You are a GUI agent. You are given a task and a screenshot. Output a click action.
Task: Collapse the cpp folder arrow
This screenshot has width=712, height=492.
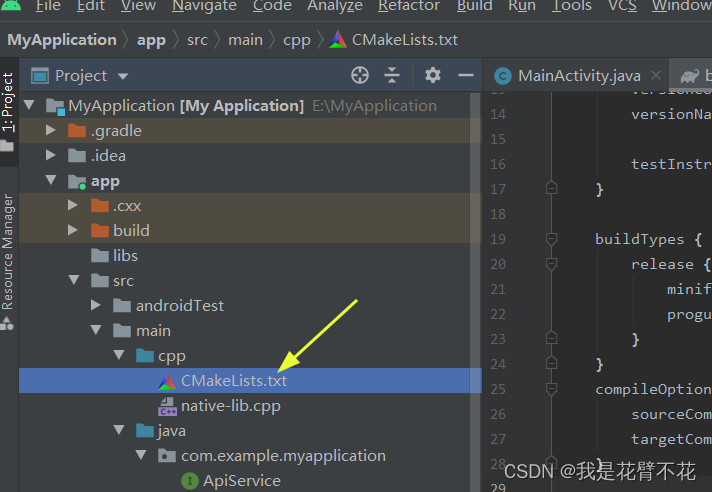(x=119, y=355)
